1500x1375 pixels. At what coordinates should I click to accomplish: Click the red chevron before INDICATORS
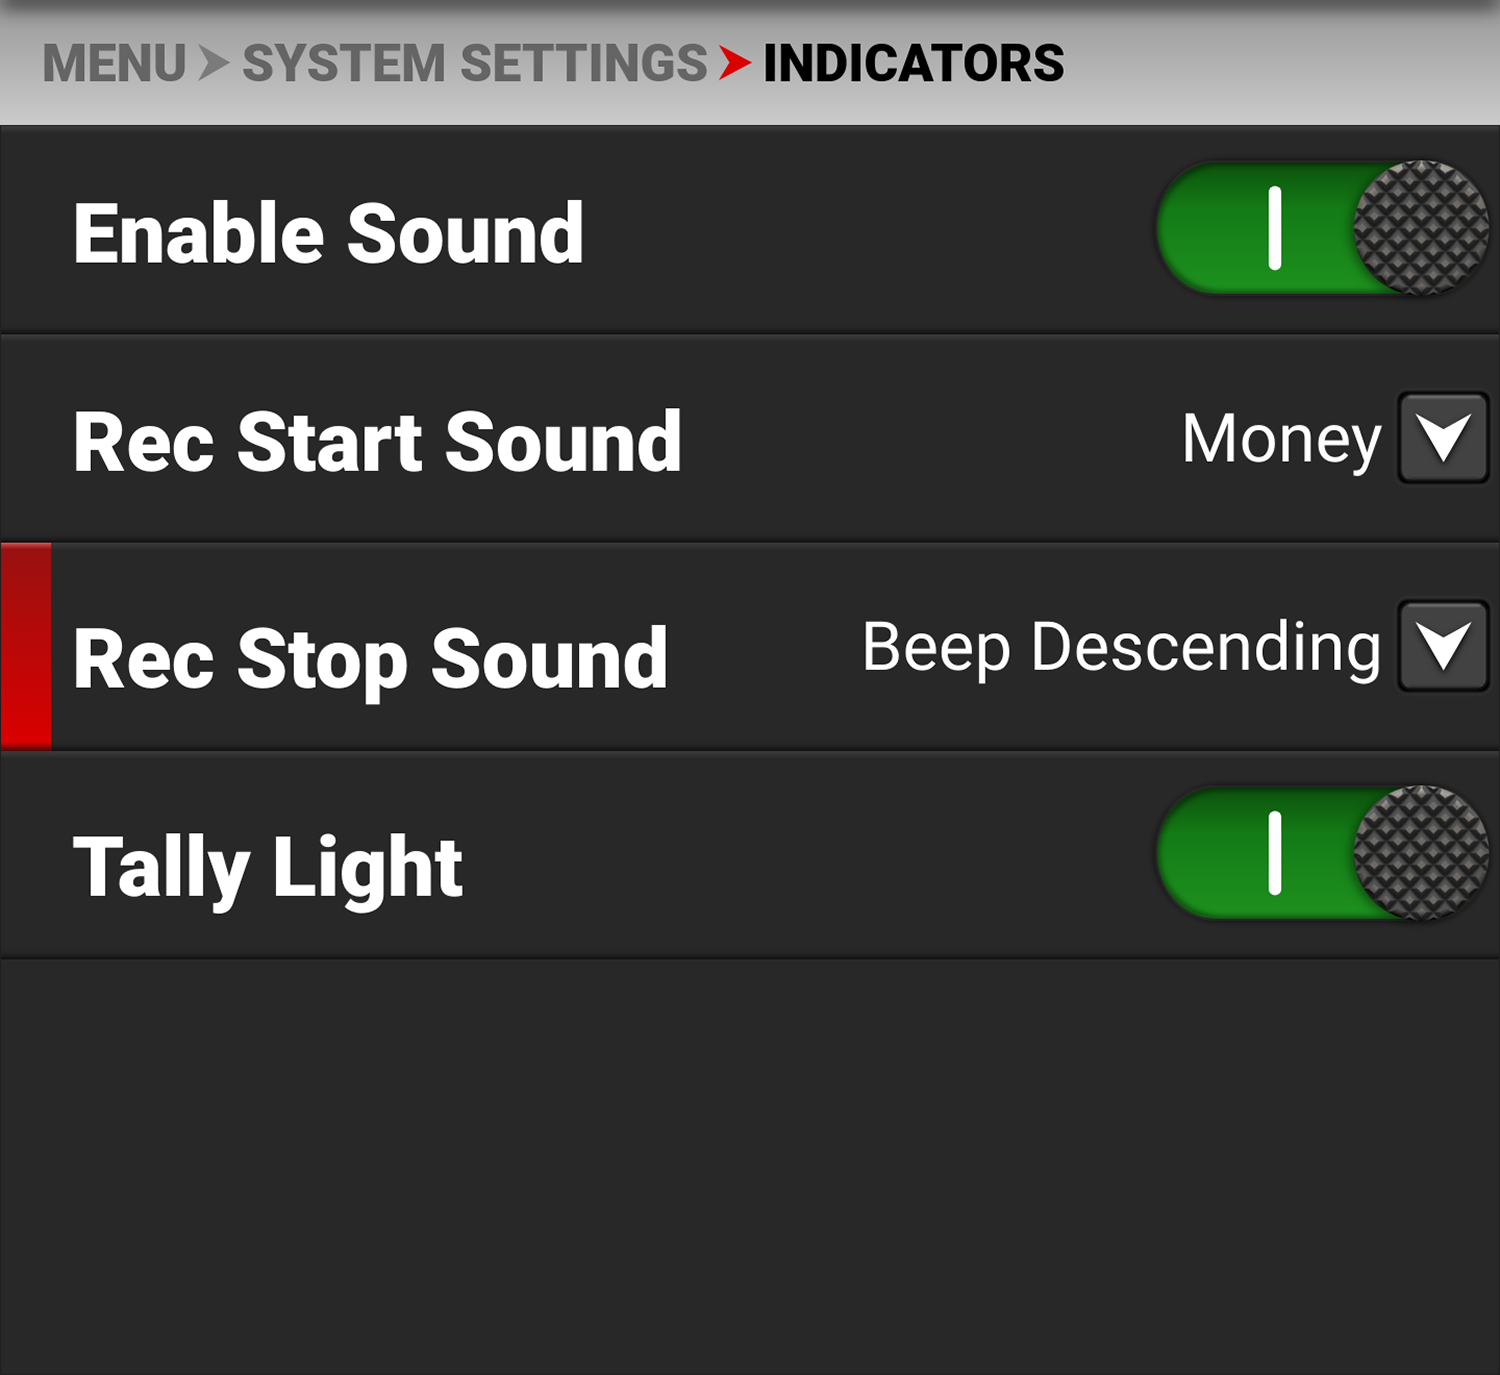click(x=734, y=63)
